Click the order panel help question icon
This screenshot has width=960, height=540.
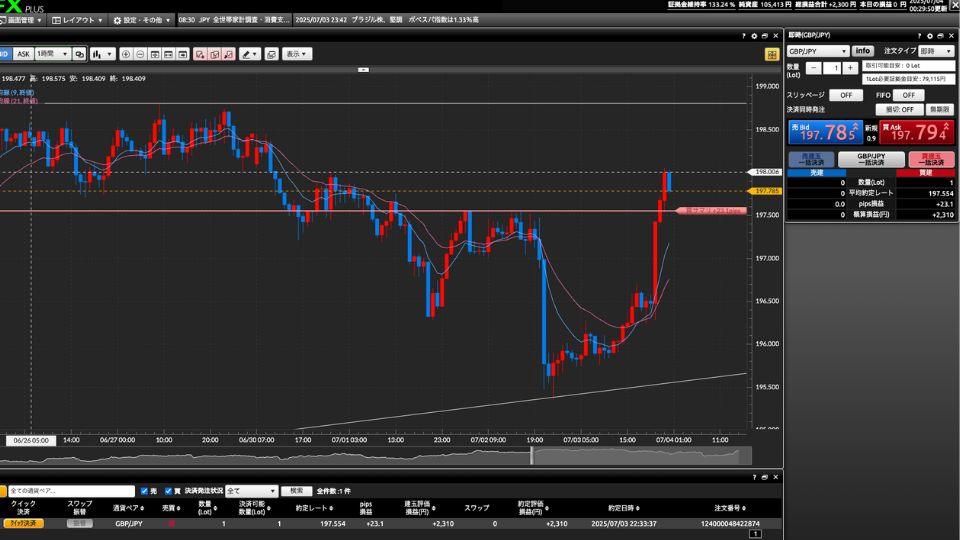coord(920,36)
